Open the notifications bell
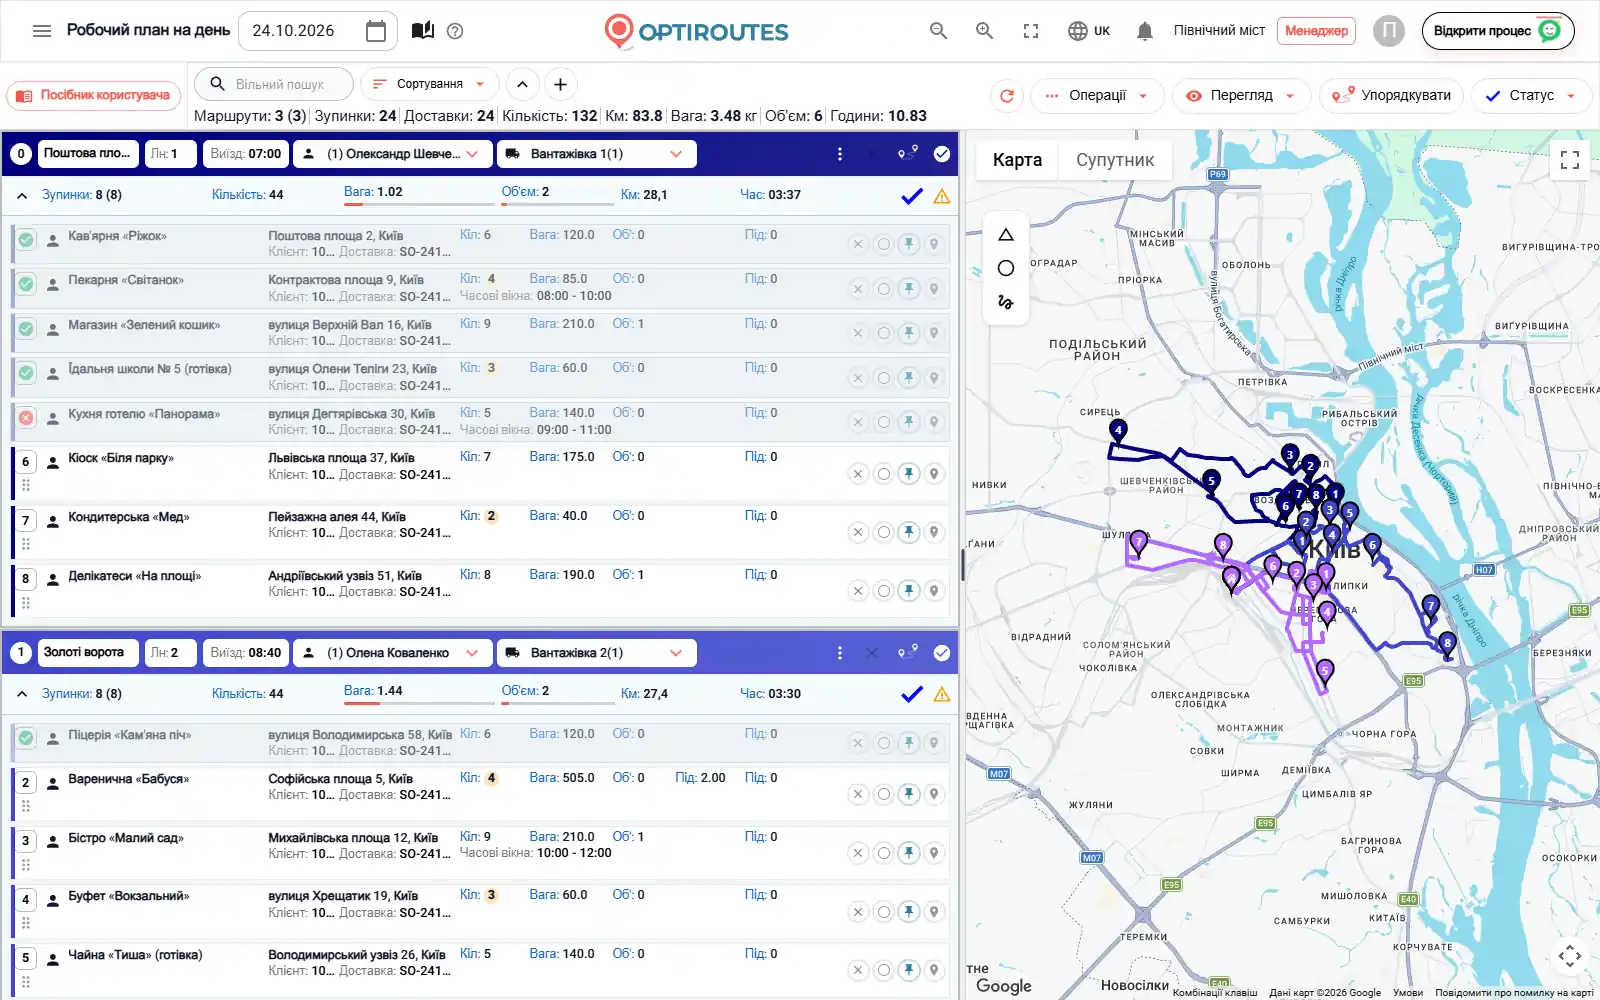This screenshot has height=1000, width=1600. coord(1145,31)
